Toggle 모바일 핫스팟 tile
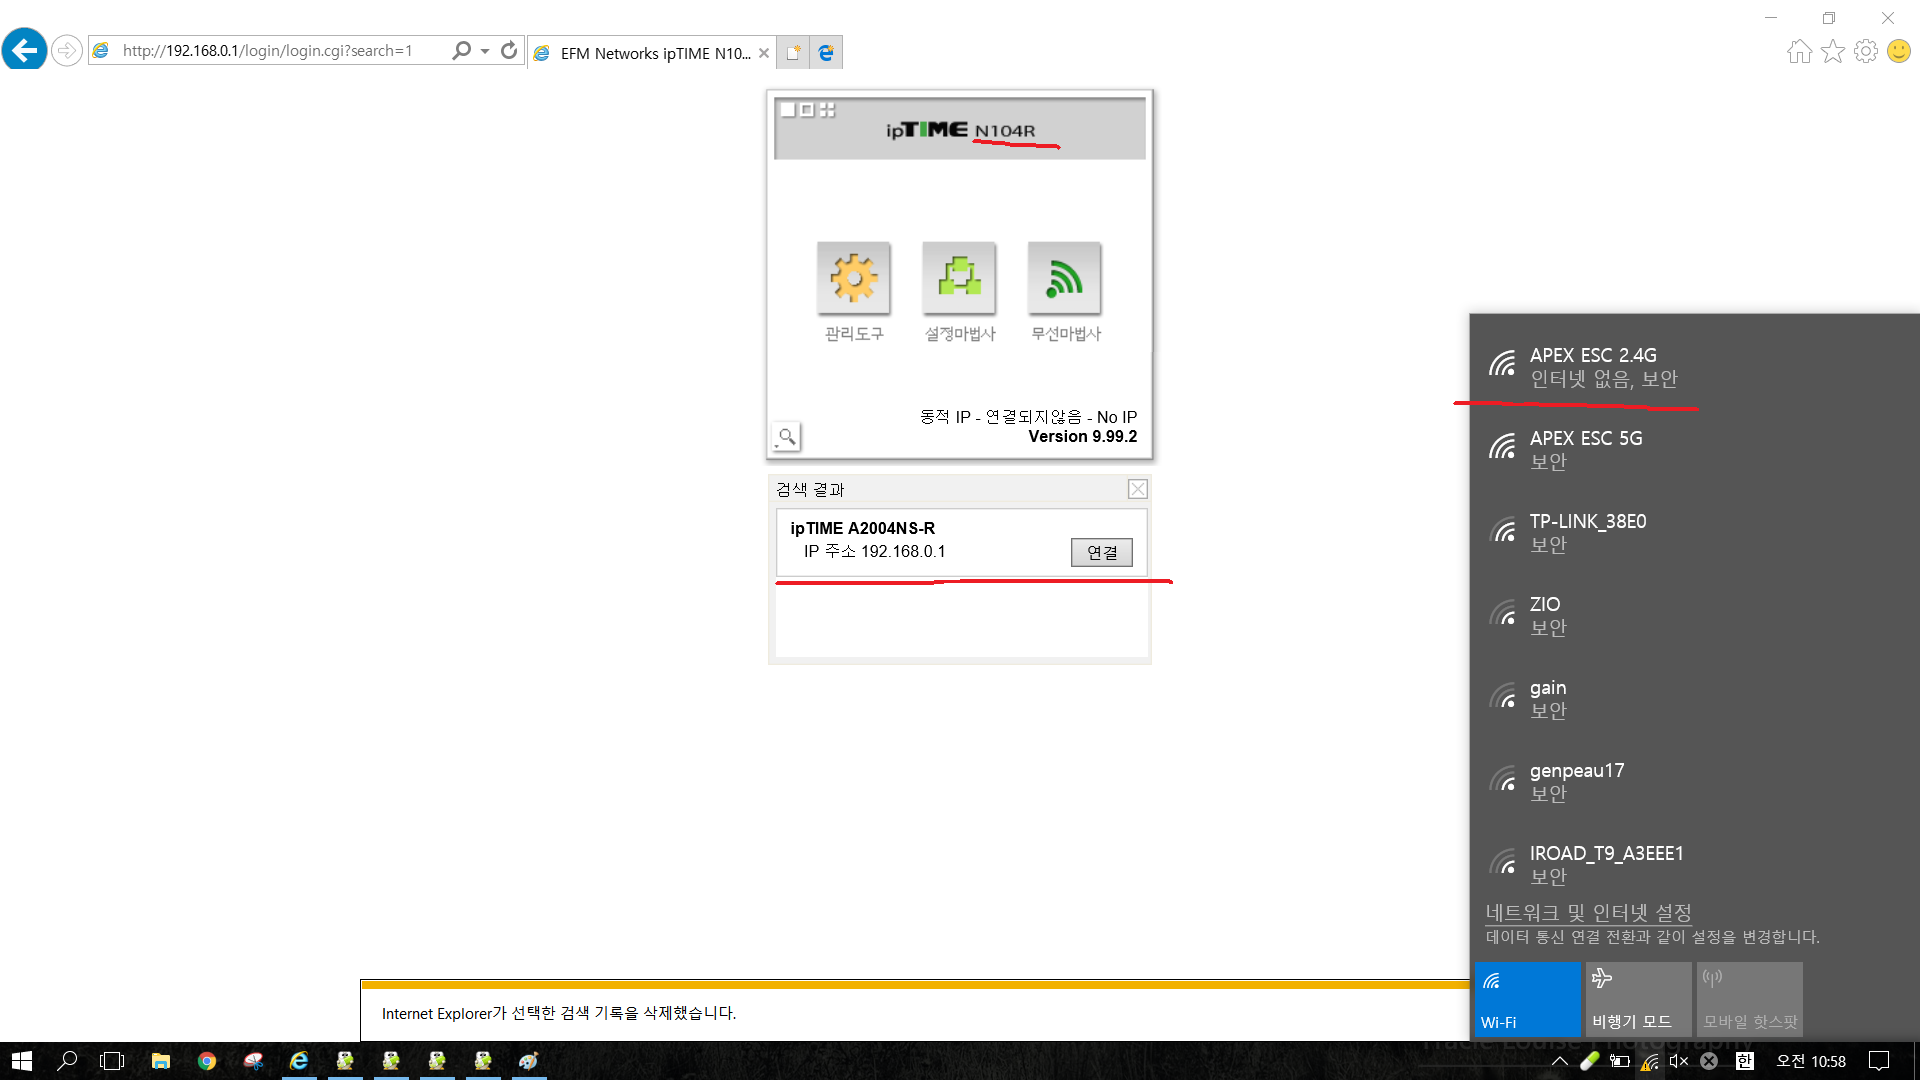The image size is (1920, 1080). point(1749,999)
